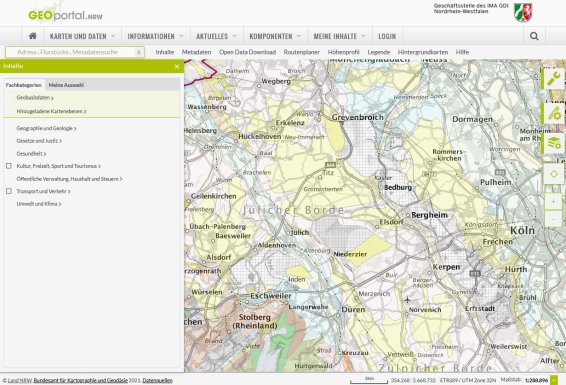566x385 pixels.
Task: Tick the Transport und Verkehr checkbox
Action: (x=9, y=191)
